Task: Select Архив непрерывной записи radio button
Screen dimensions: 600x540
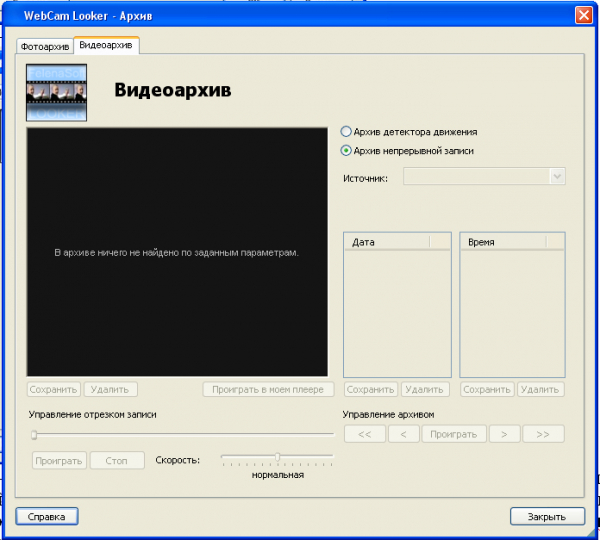Action: point(407,151)
